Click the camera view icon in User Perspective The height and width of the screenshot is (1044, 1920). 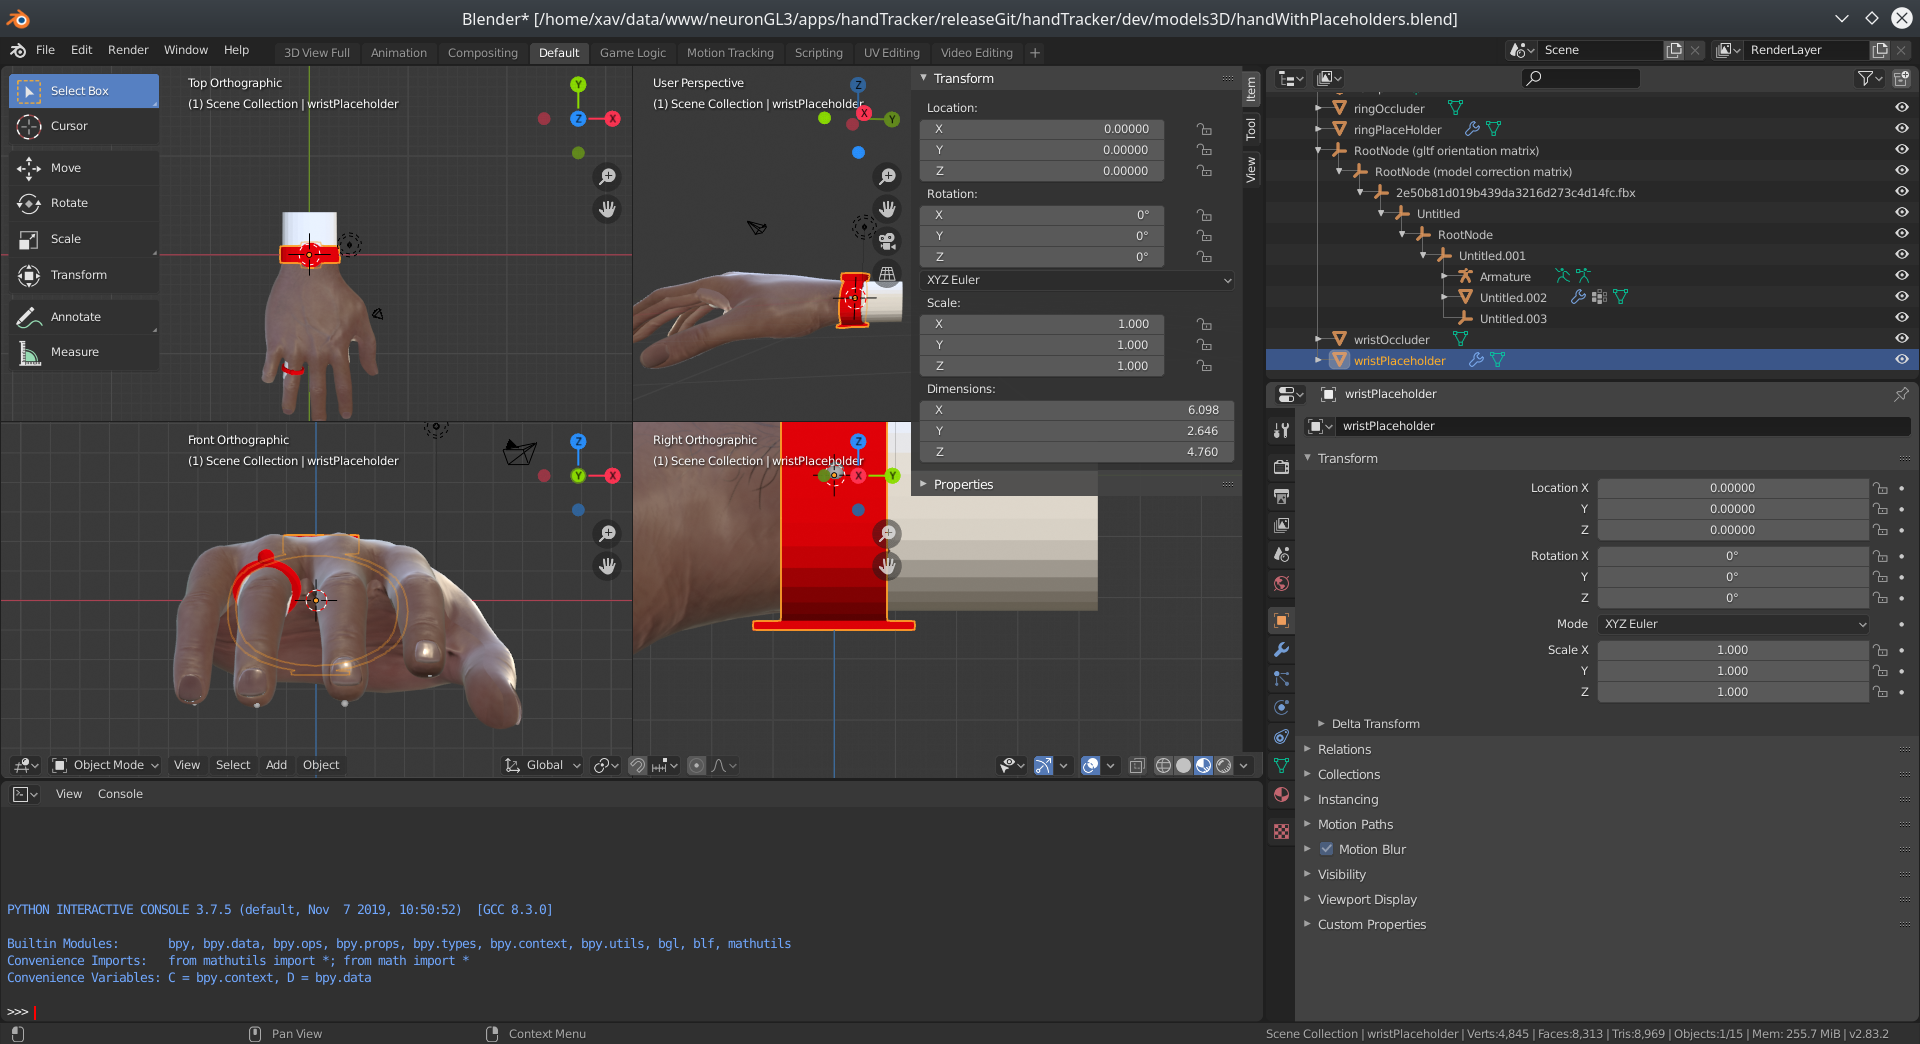[x=887, y=241]
